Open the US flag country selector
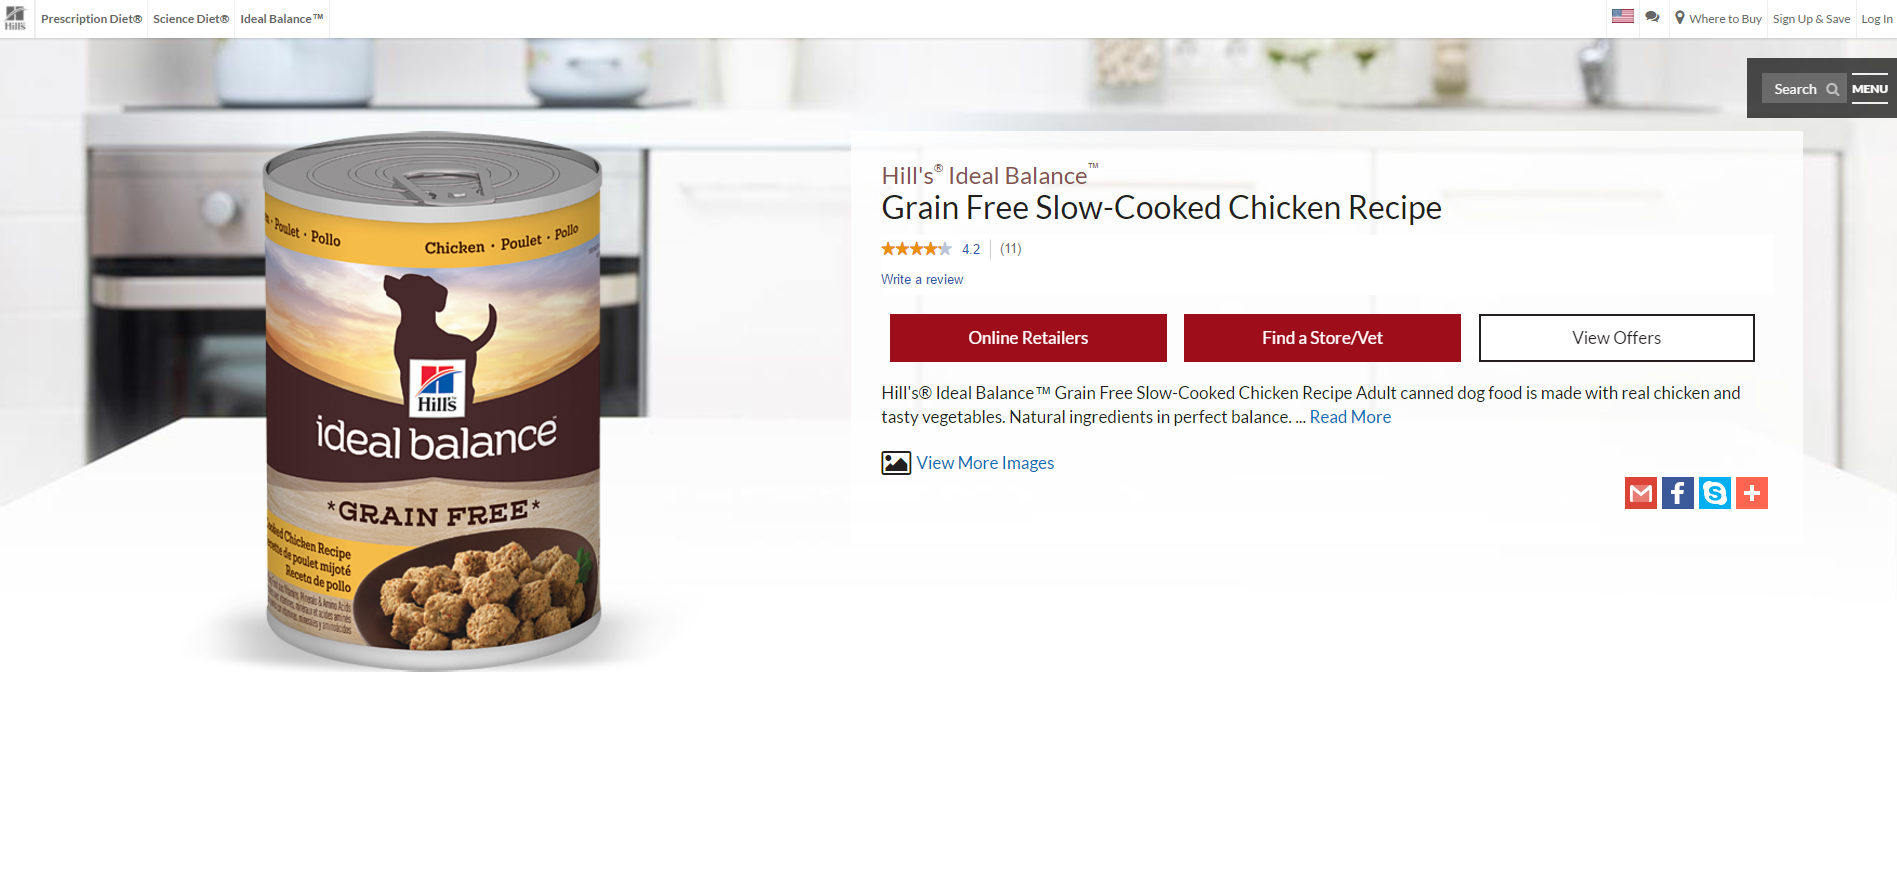The image size is (1897, 872). pyautogui.click(x=1623, y=16)
